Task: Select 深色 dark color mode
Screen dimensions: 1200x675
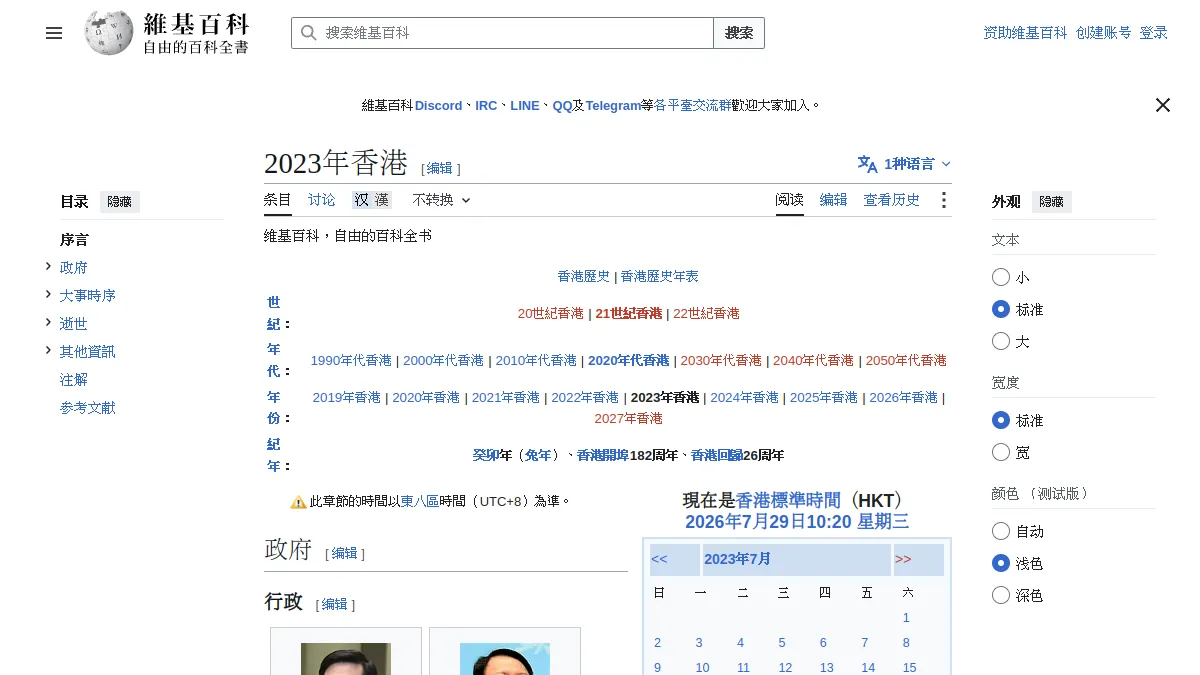Action: pyautogui.click(x=1001, y=595)
